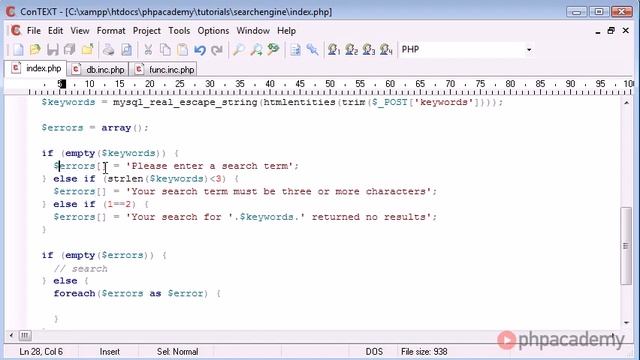This screenshot has width=640, height=360.
Task: Open the Options menu
Action: 213,31
